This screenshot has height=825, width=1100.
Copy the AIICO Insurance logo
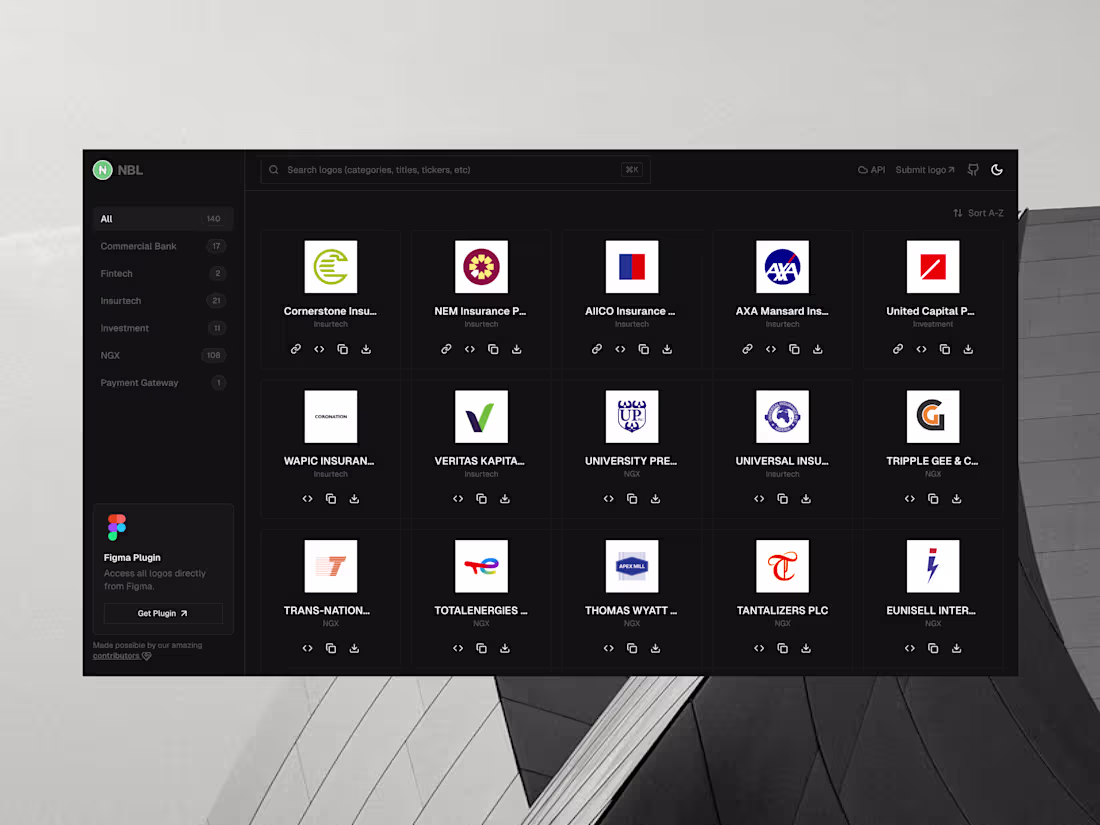pos(644,349)
